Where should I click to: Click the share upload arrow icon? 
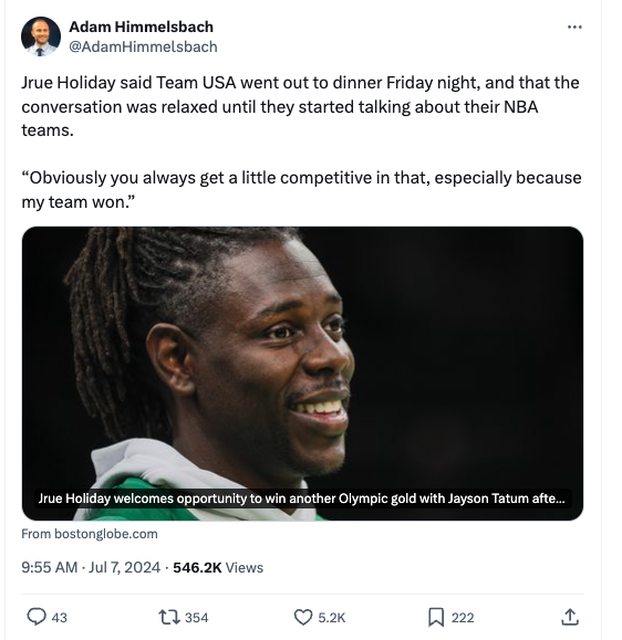point(570,617)
